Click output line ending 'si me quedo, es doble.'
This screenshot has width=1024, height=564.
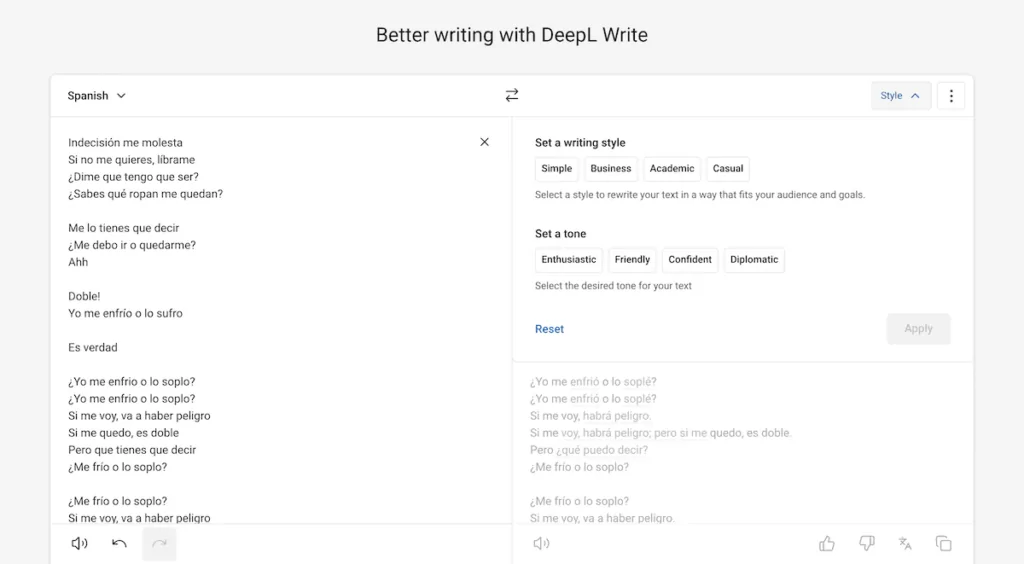click(660, 433)
